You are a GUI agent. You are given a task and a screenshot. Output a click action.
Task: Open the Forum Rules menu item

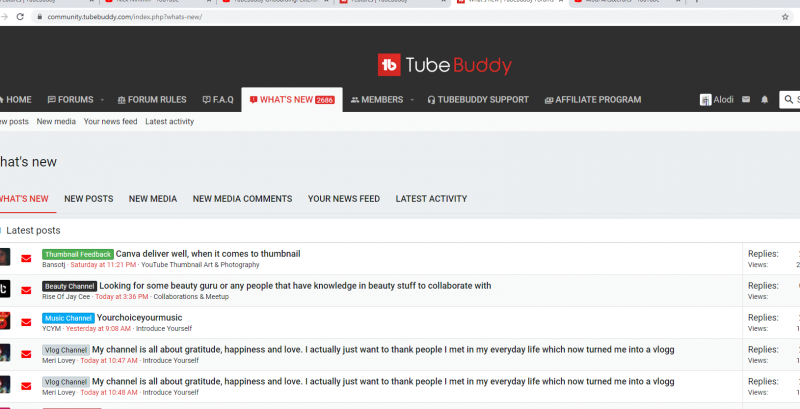coord(152,100)
